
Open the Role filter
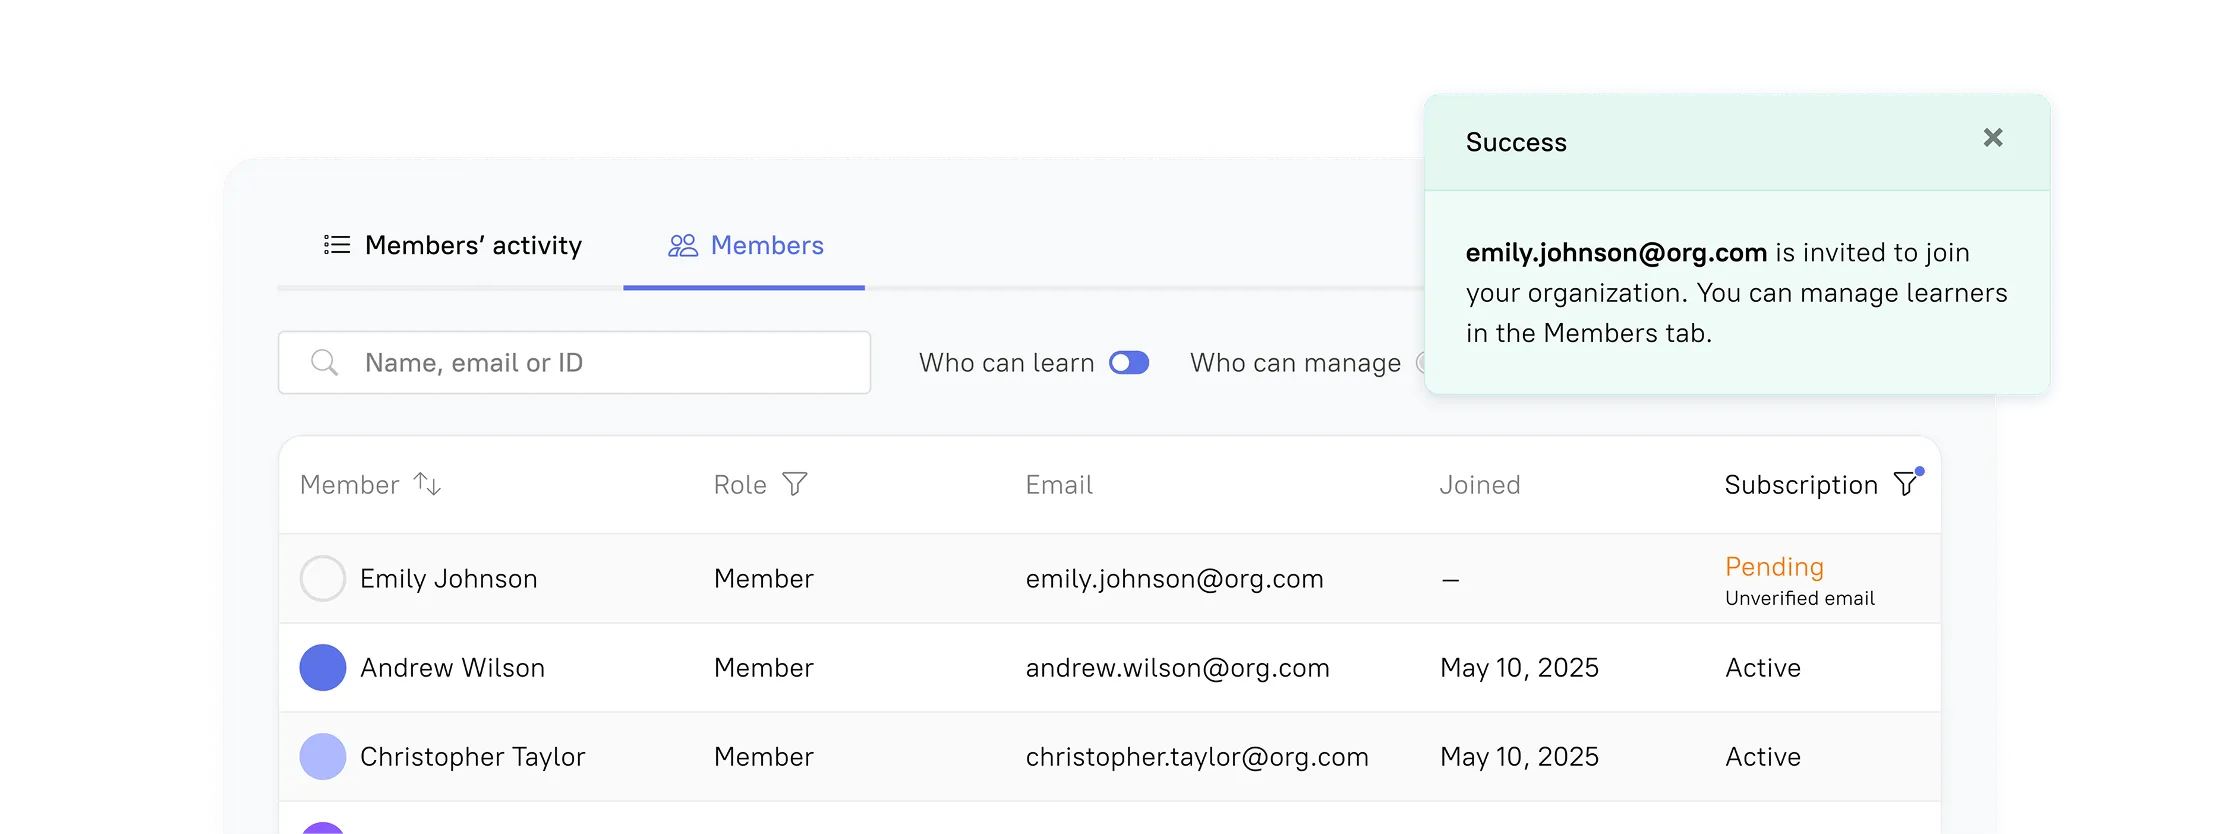tap(795, 484)
